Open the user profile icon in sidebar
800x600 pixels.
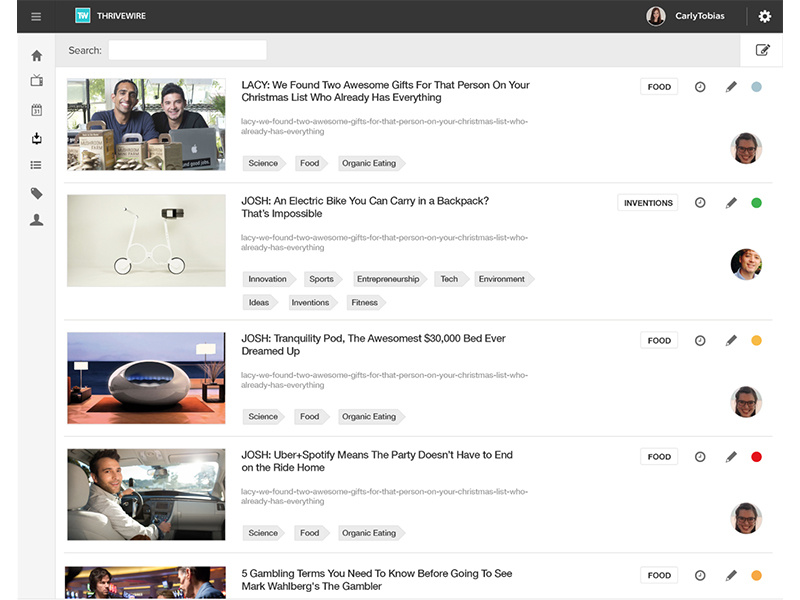[37, 220]
